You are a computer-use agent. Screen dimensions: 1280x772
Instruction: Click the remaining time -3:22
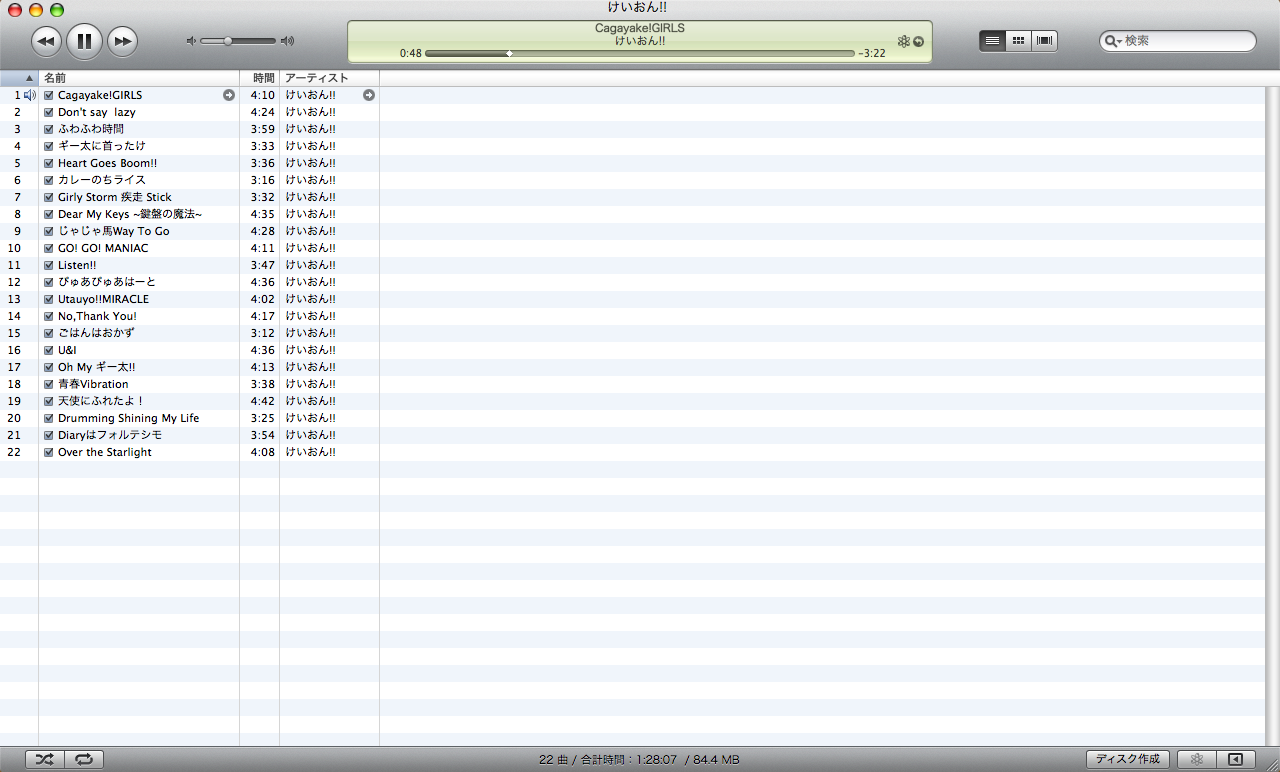(x=872, y=53)
